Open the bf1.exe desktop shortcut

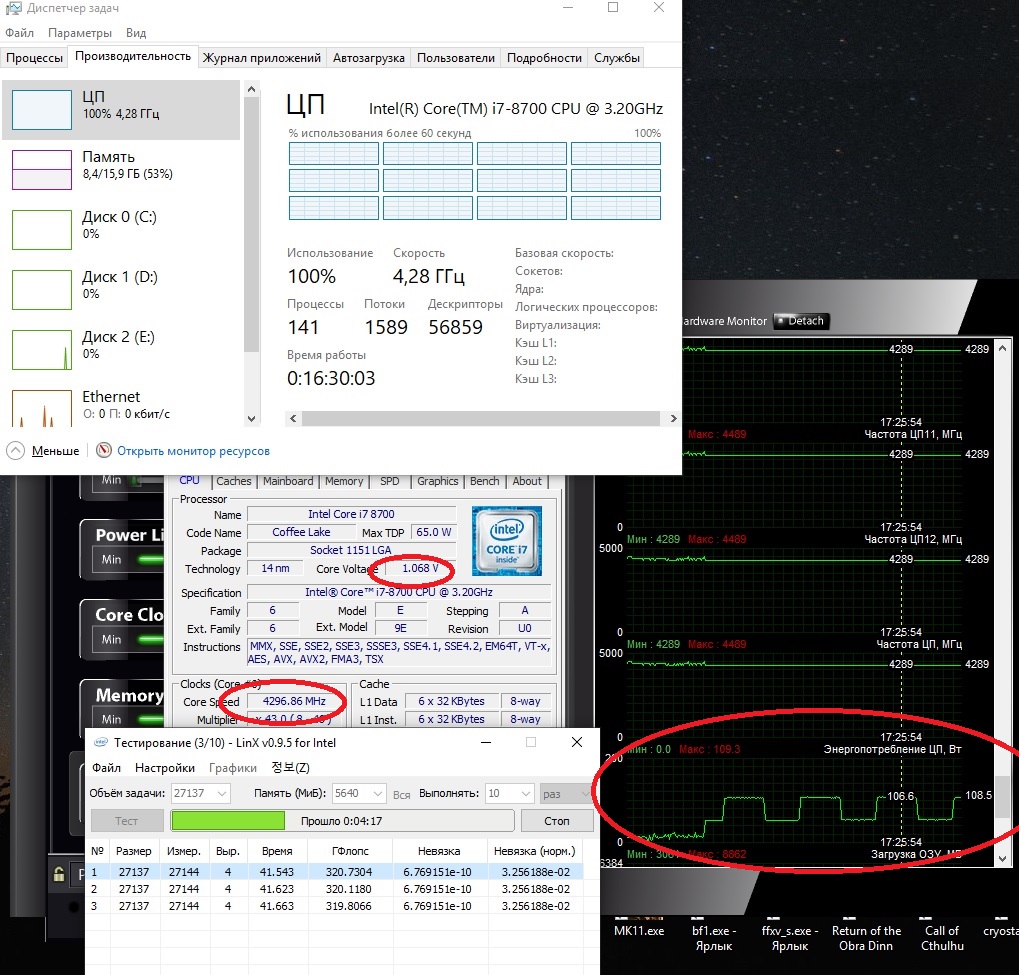[x=714, y=936]
